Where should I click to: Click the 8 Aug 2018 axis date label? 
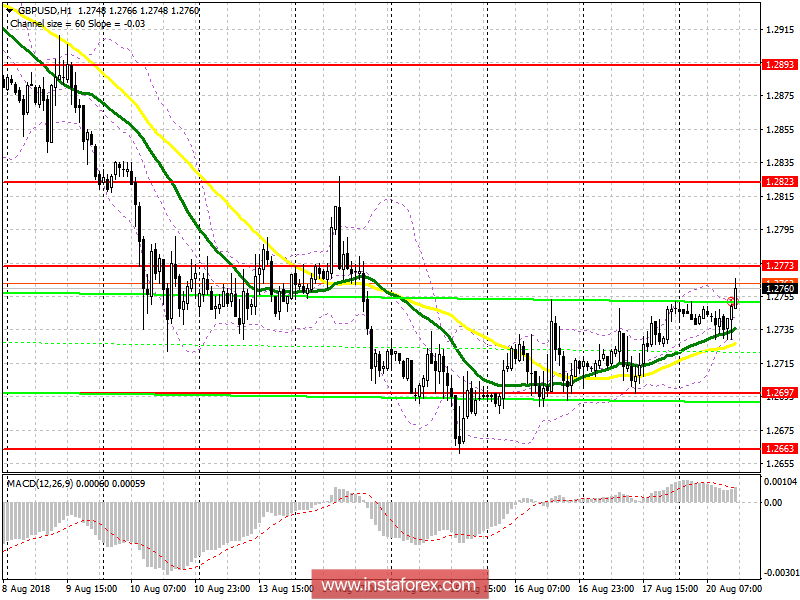click(26, 591)
